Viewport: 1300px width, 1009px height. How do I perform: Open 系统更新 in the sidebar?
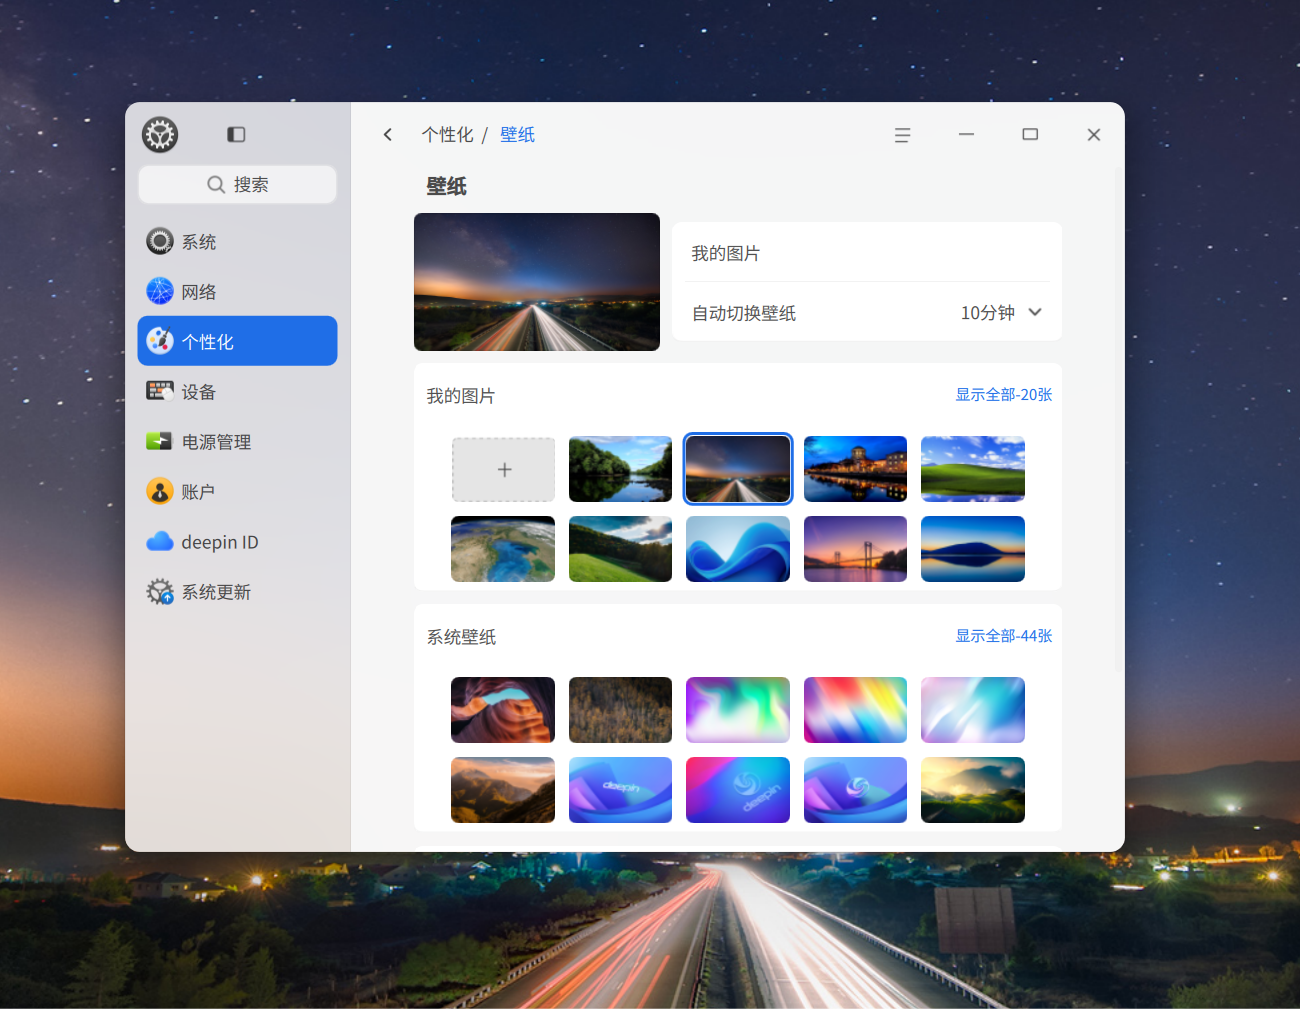(x=237, y=591)
